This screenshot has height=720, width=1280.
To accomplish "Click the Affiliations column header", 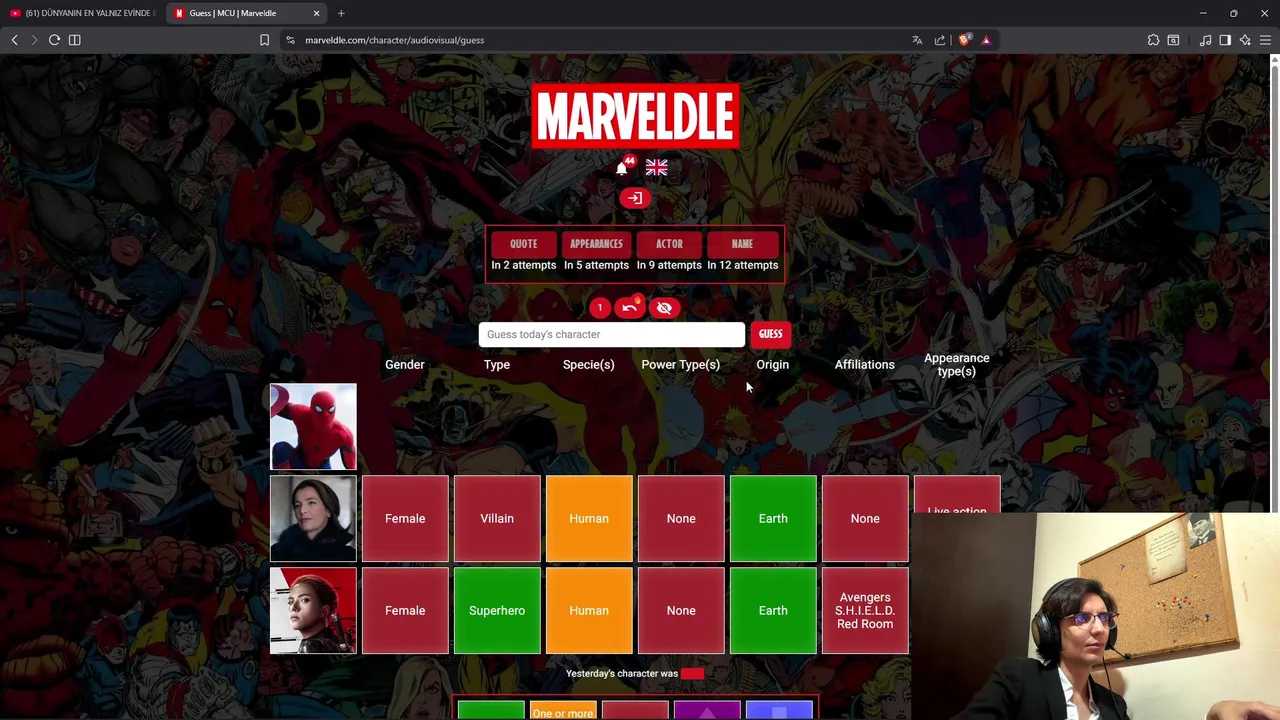I will click(865, 364).
